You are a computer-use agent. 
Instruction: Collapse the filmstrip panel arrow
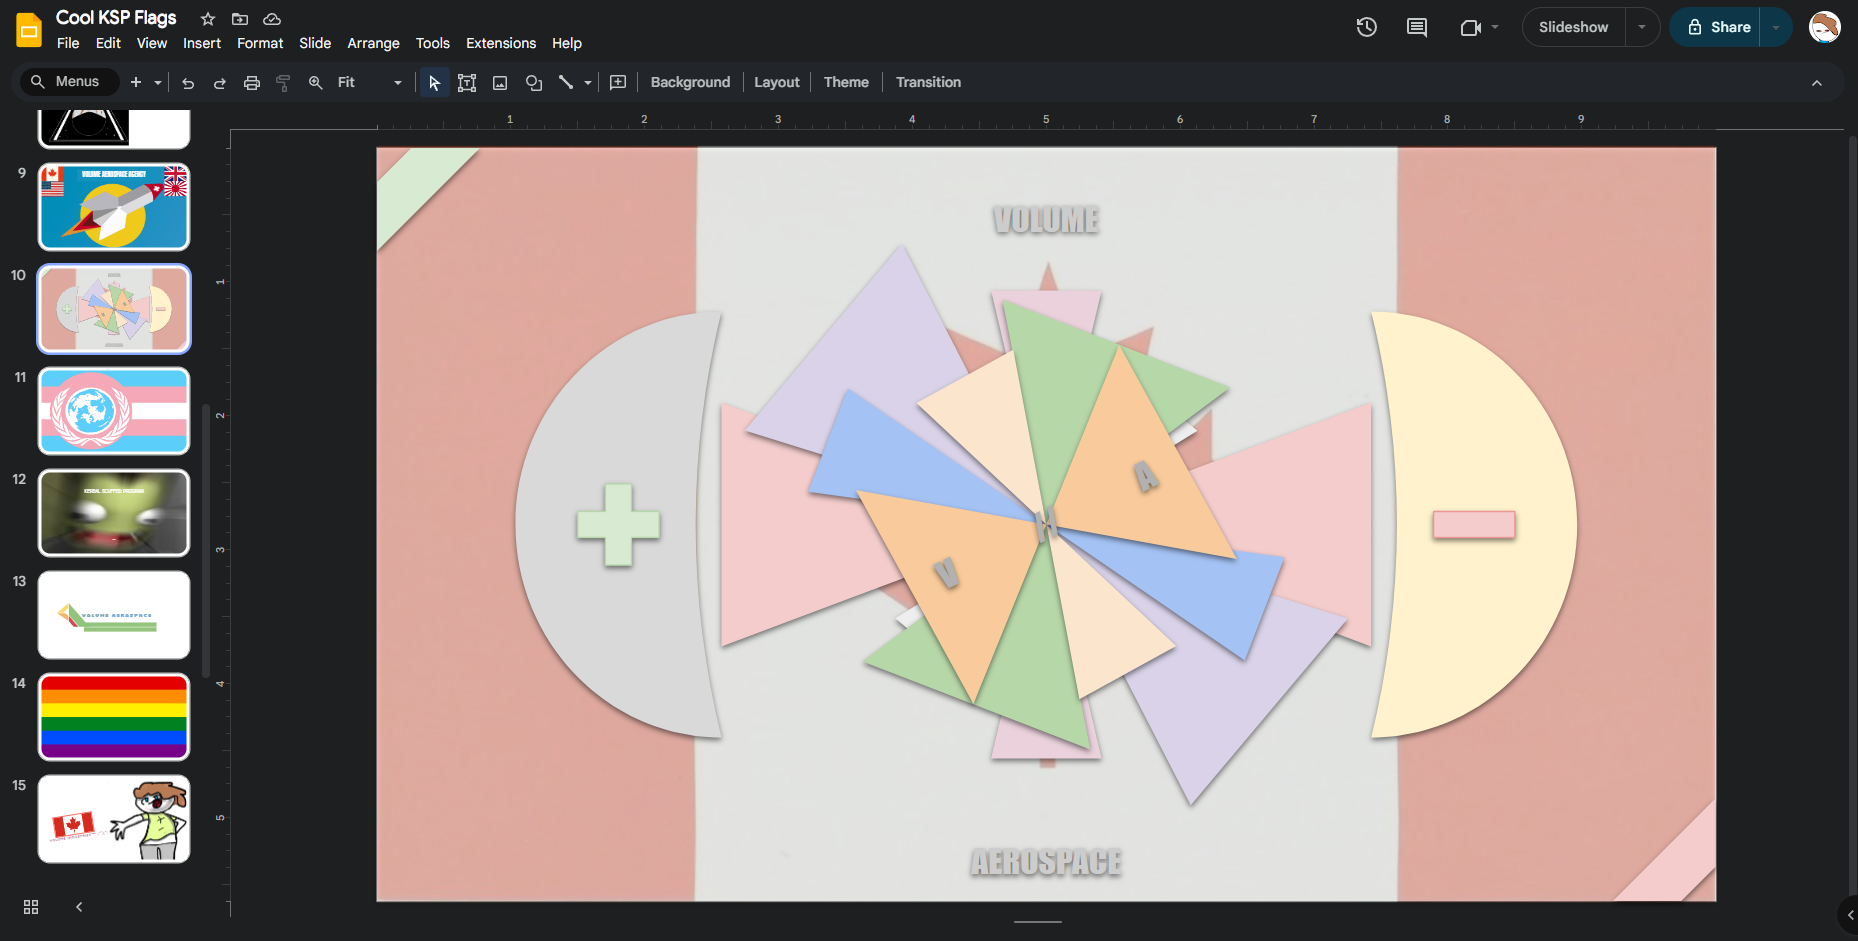click(80, 906)
